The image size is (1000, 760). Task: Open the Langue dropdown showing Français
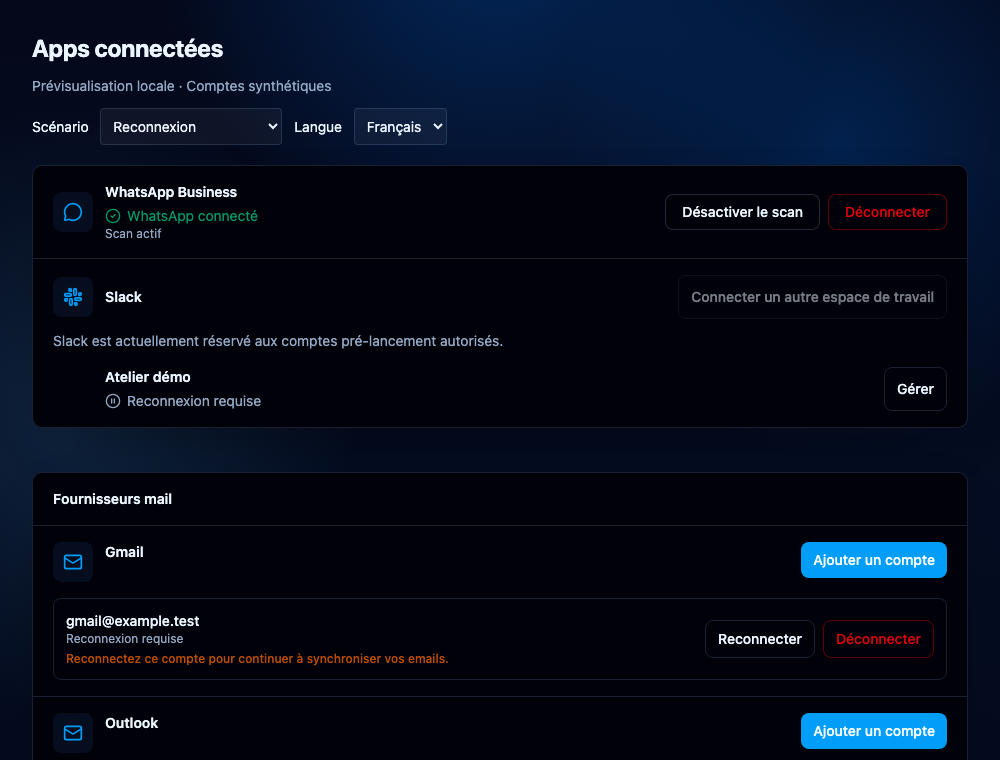pyautogui.click(x=400, y=127)
